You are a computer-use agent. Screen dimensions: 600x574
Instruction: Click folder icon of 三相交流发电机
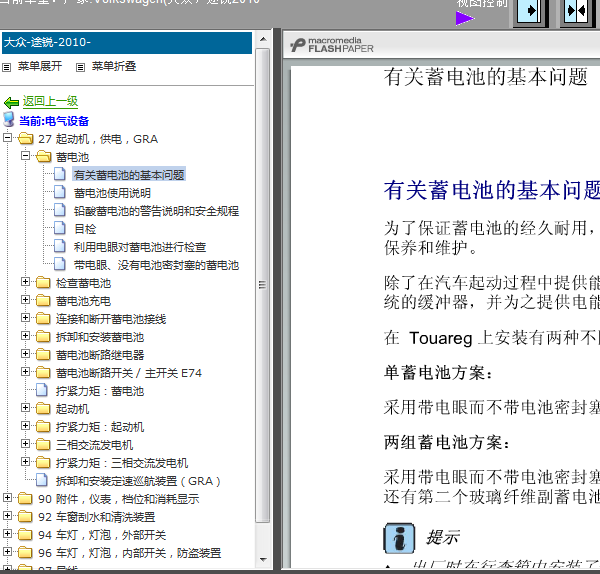click(43, 444)
